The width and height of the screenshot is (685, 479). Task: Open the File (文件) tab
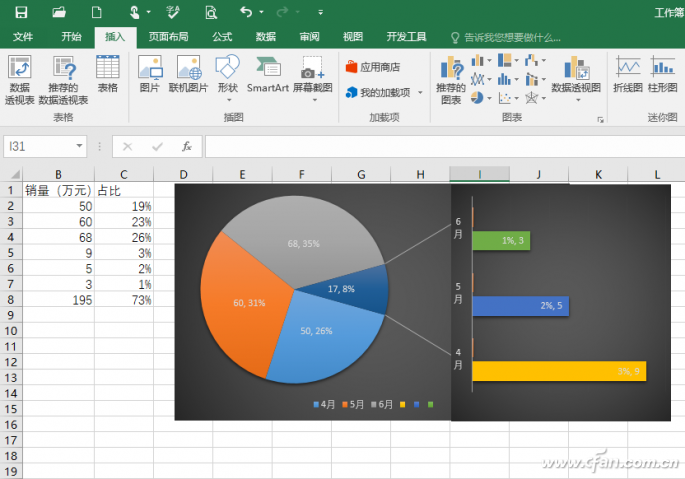point(23,37)
